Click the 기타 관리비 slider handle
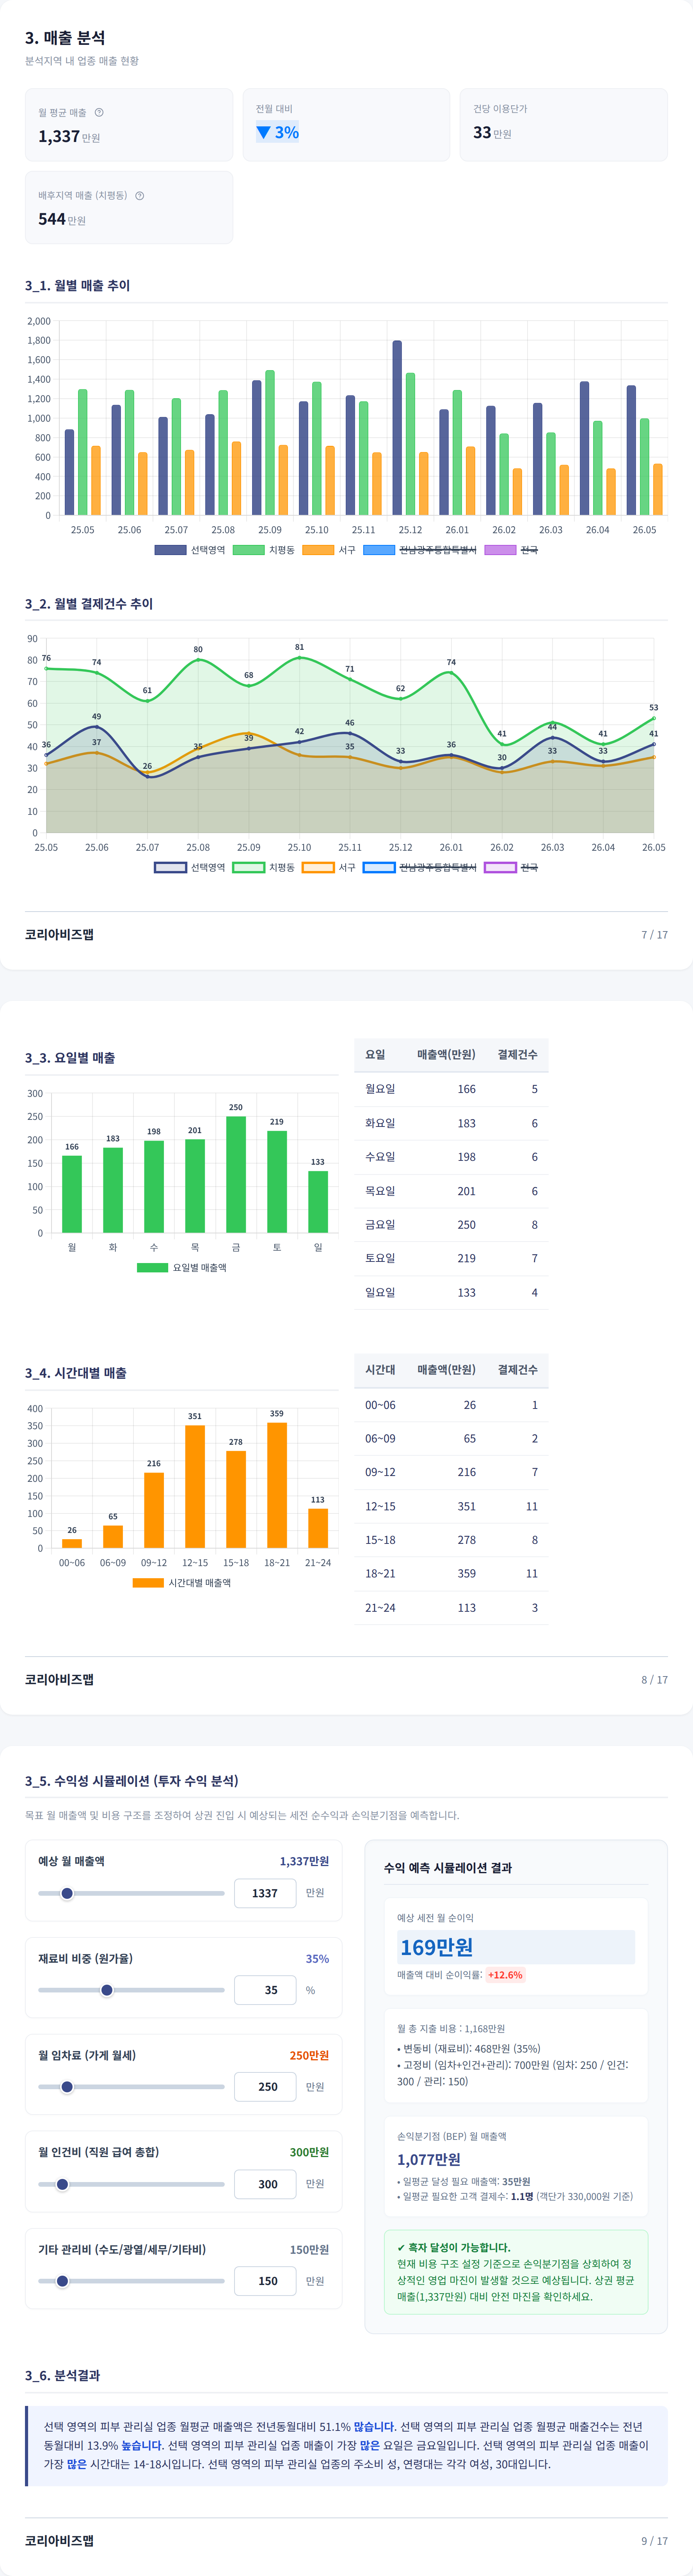Viewport: 693px width, 2576px height. 62,2281
